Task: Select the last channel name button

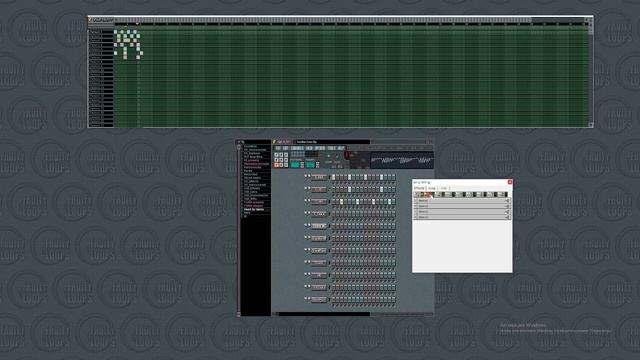Action: 319,299
